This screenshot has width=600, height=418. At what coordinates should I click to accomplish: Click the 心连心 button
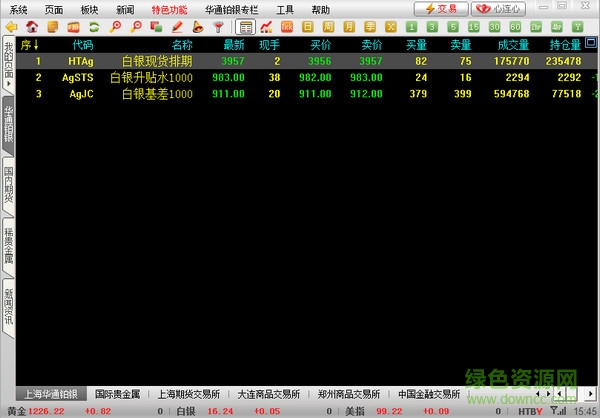pos(498,9)
